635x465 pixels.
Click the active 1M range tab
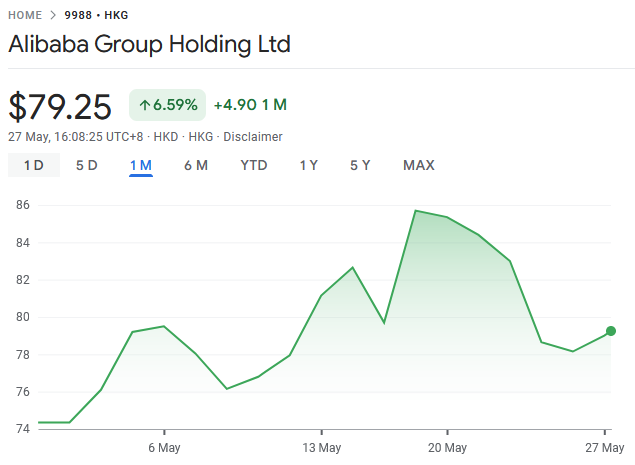pyautogui.click(x=140, y=165)
